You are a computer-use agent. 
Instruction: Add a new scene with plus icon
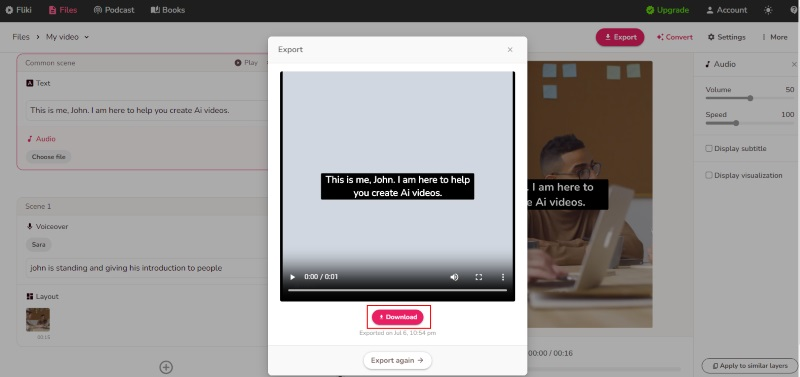166,367
